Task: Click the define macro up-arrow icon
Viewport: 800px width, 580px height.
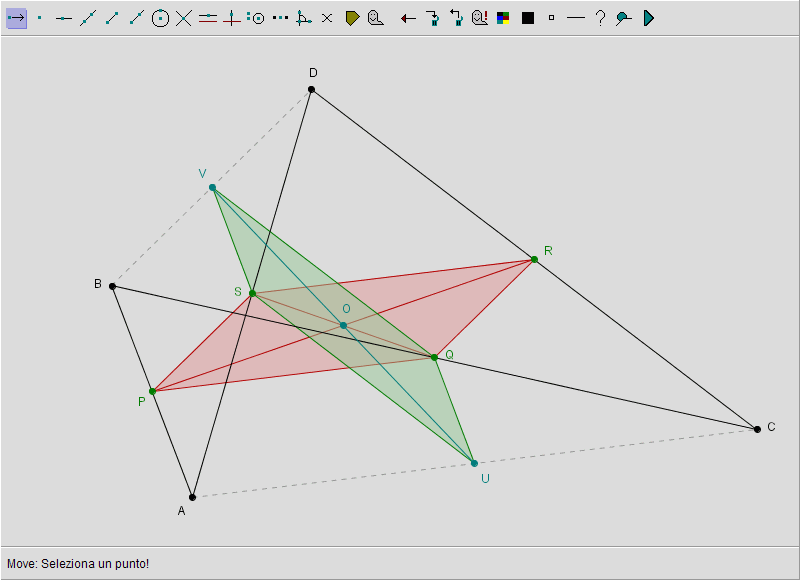Action: click(x=456, y=18)
